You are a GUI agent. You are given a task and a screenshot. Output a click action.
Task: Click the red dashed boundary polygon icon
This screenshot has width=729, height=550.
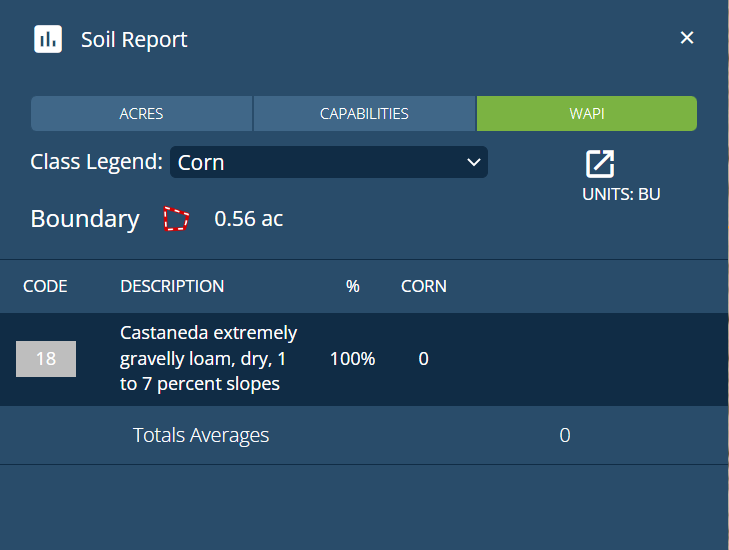[176, 219]
